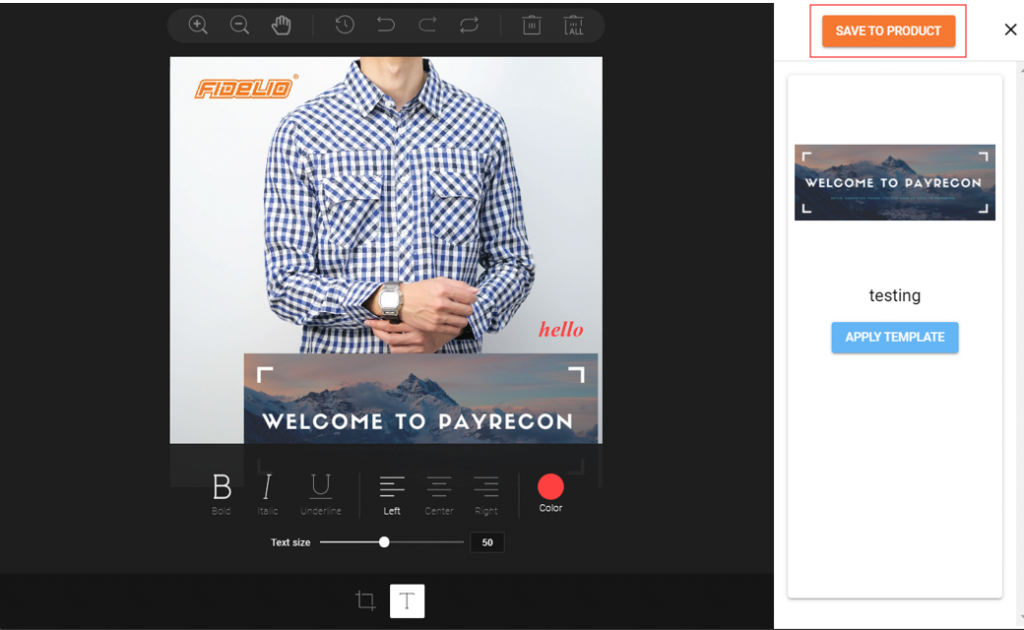Align text Right
The width and height of the screenshot is (1024, 630).
(486, 496)
